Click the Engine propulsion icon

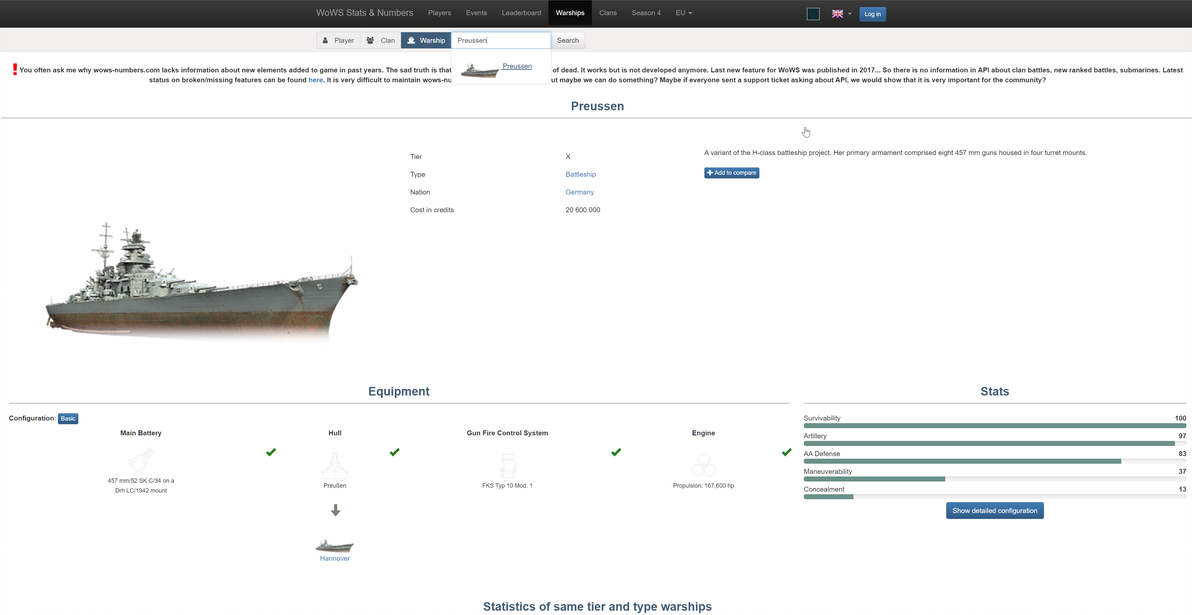[x=703, y=465]
